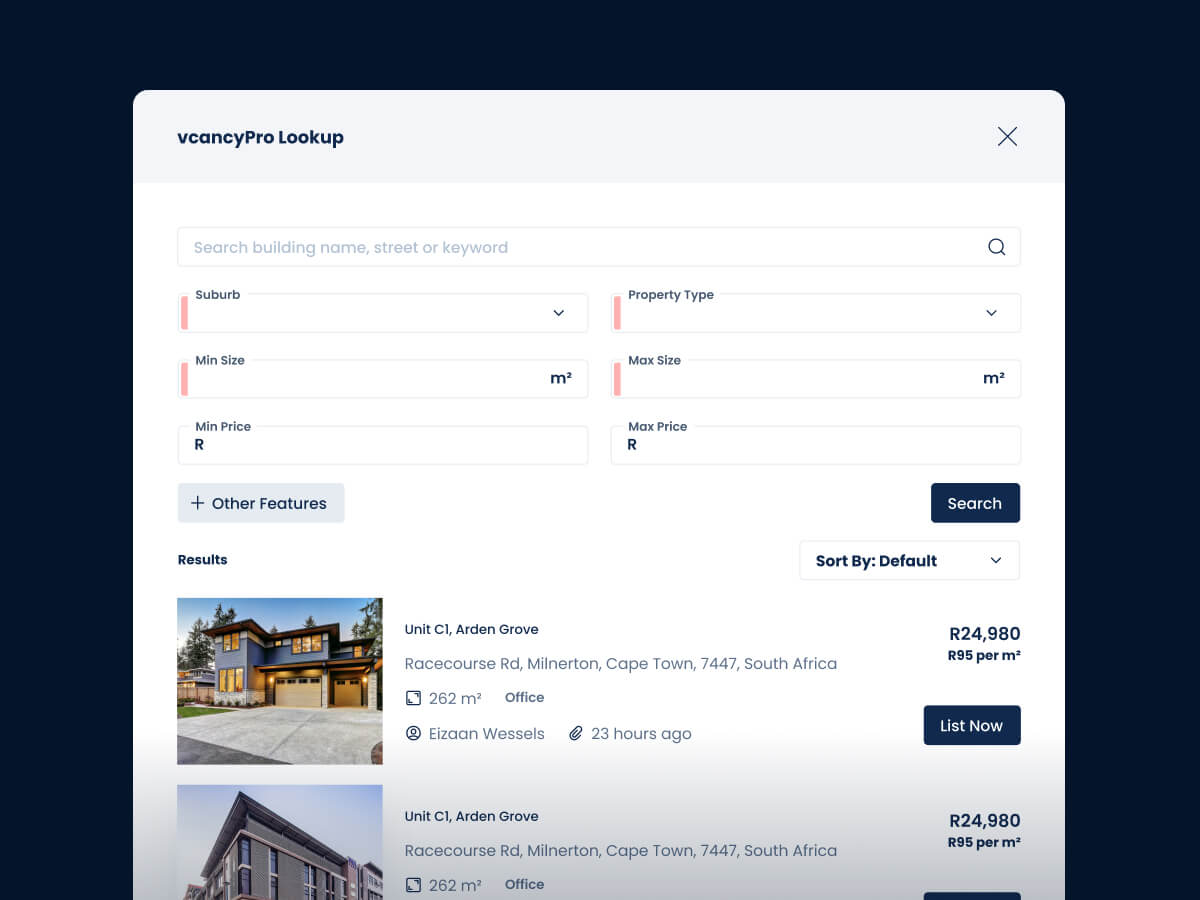The image size is (1200, 900).
Task: Open the apartment building thumbnail of second result
Action: (x=280, y=842)
